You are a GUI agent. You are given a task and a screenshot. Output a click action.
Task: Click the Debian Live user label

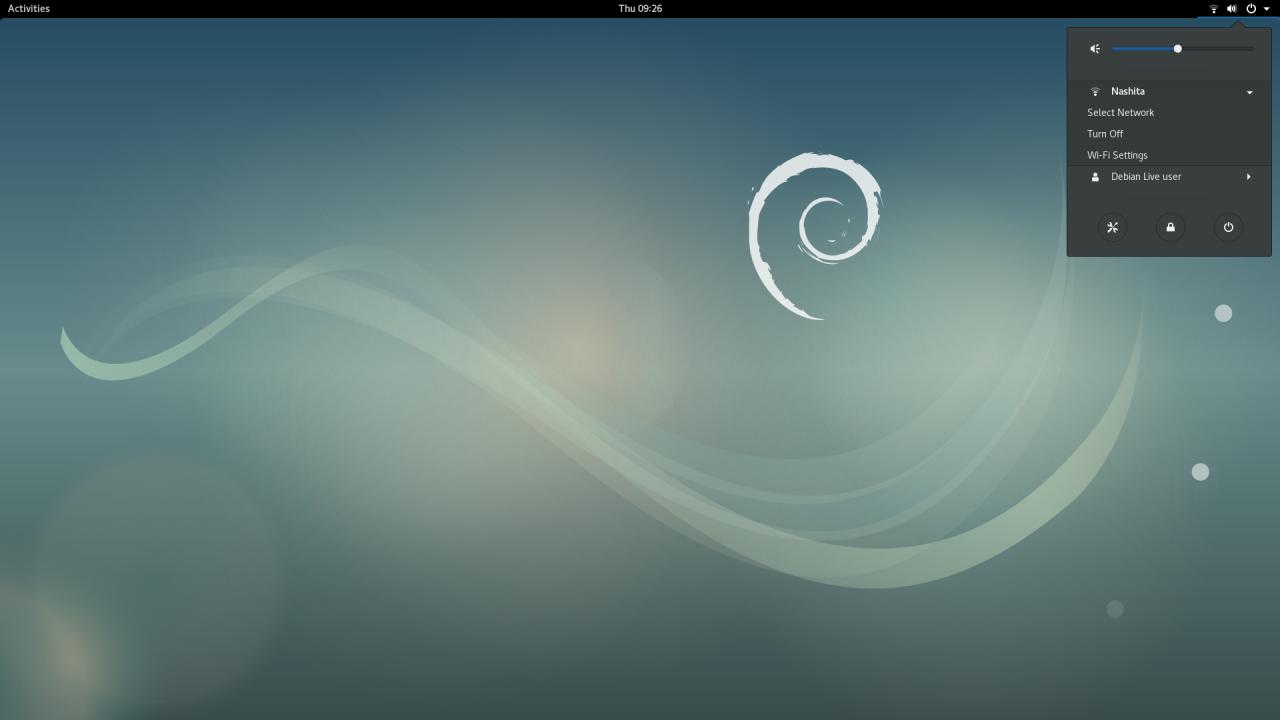(x=1146, y=177)
